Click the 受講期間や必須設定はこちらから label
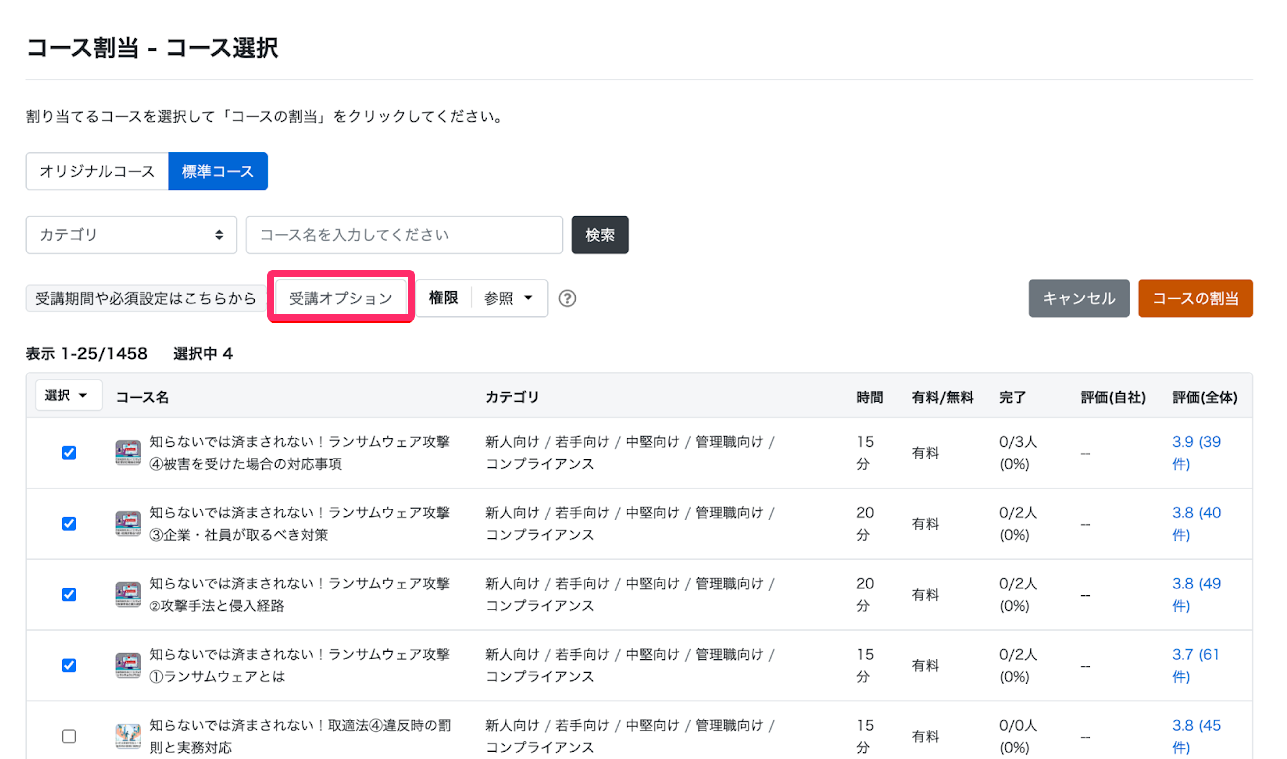The image size is (1287, 759). 146,298
